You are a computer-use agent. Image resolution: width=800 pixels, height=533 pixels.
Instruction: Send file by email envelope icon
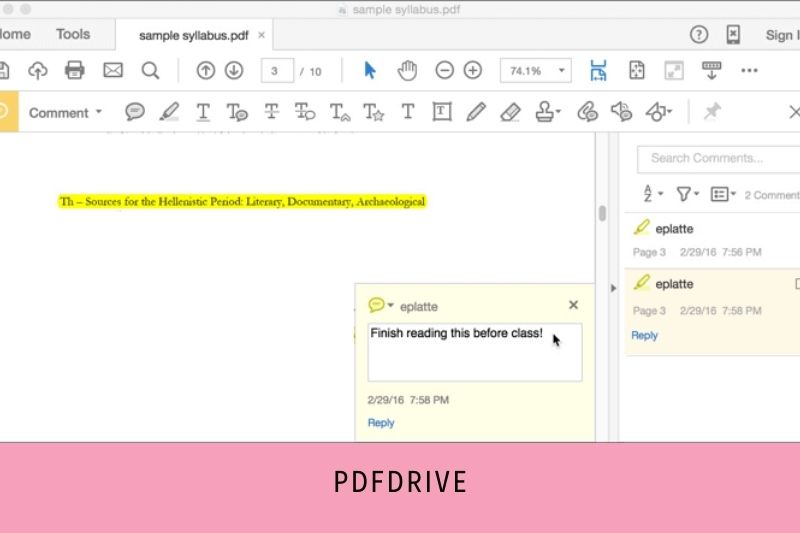point(113,70)
